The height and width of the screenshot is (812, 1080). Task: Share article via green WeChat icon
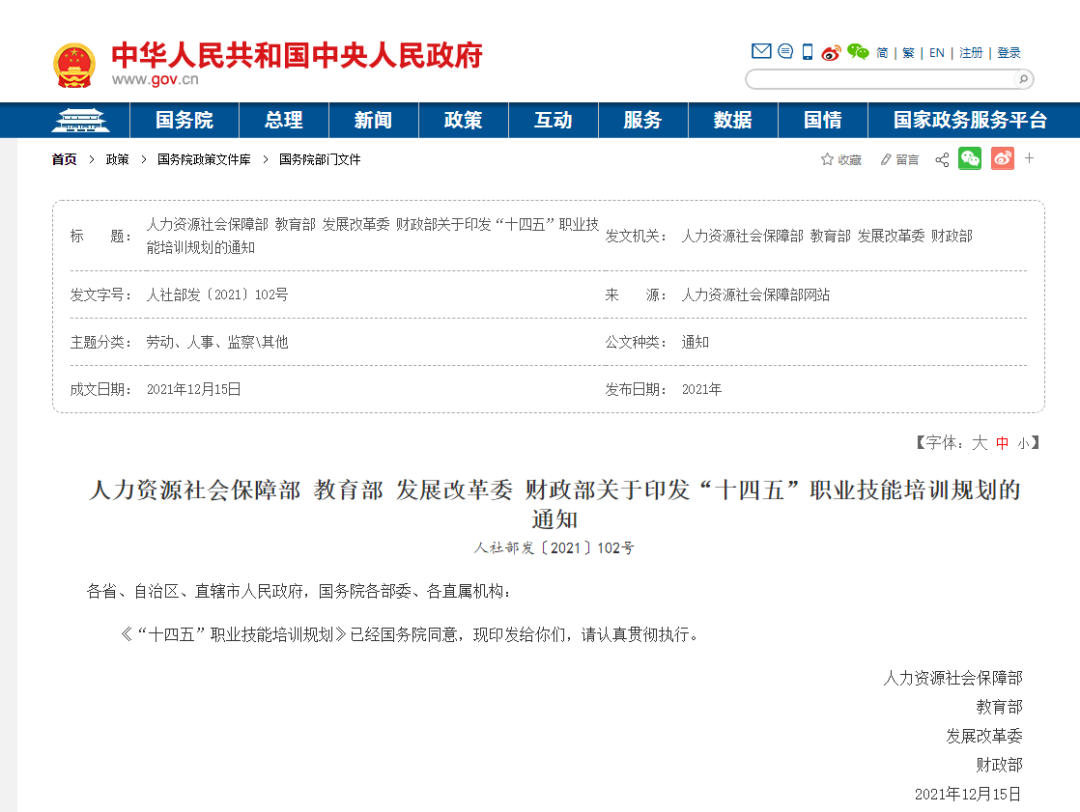[969, 158]
